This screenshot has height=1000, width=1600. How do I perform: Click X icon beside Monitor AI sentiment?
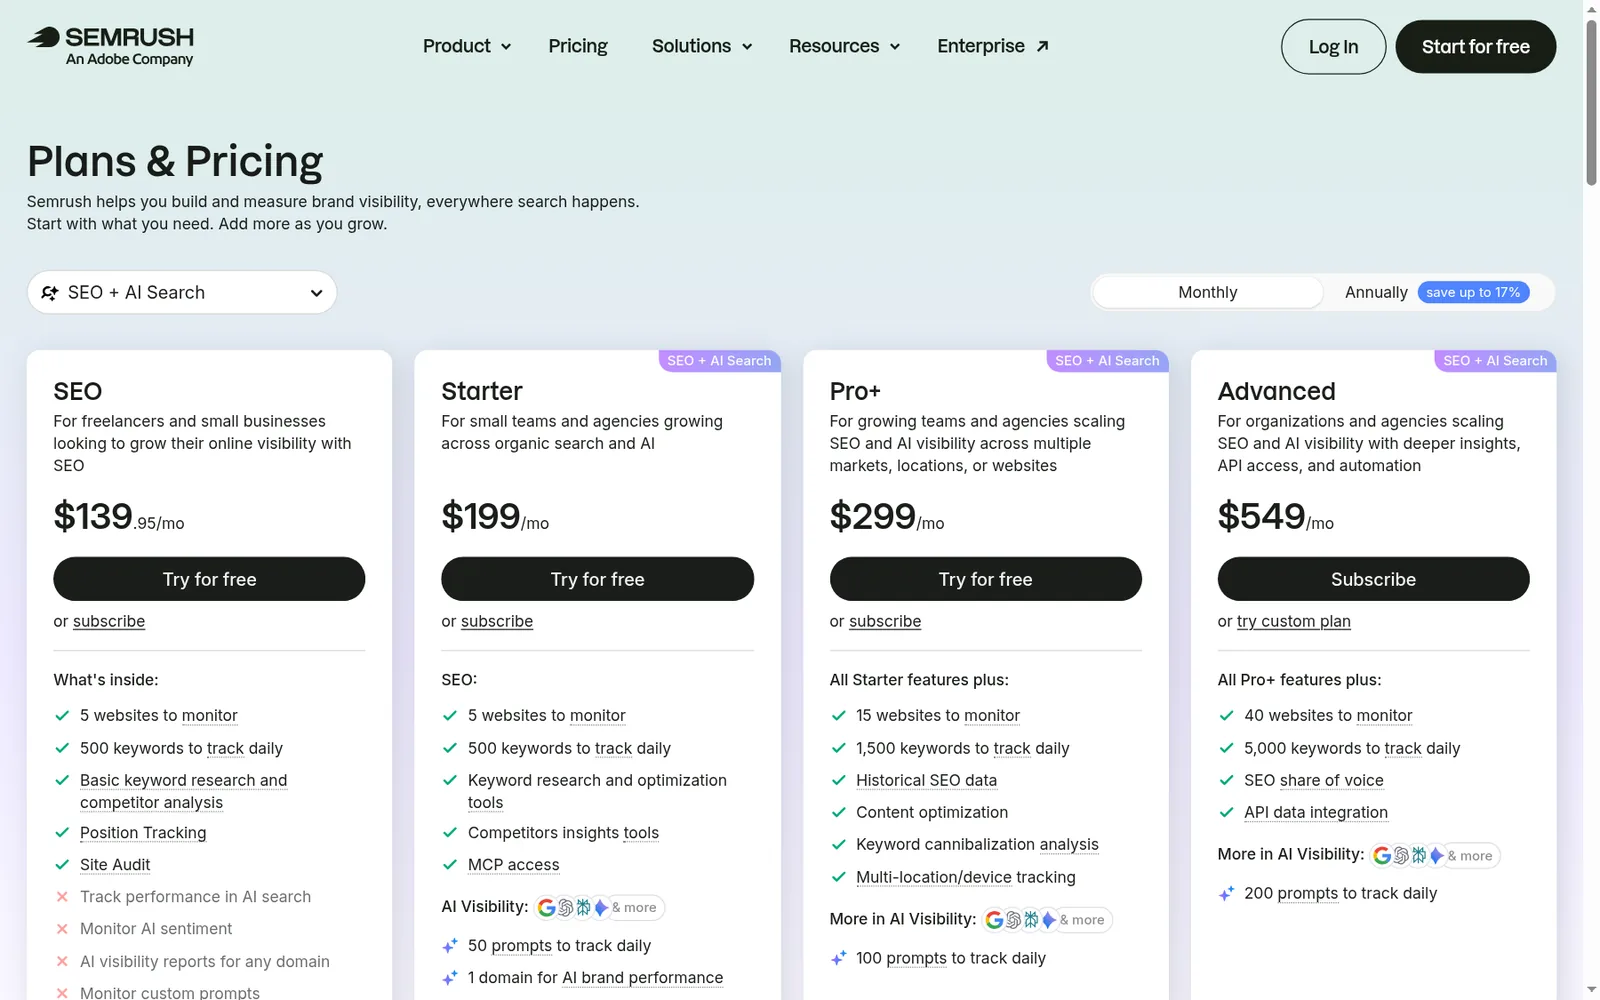point(62,929)
